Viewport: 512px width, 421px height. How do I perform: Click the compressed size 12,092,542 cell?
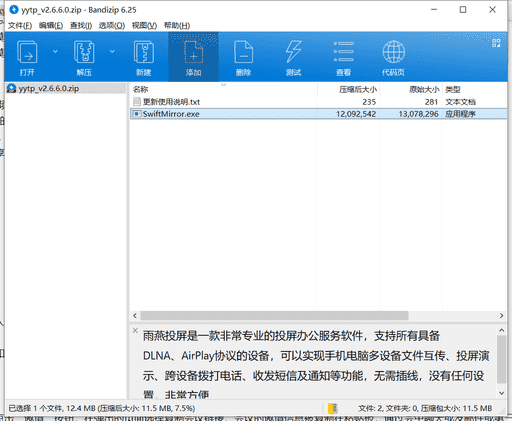pos(356,114)
